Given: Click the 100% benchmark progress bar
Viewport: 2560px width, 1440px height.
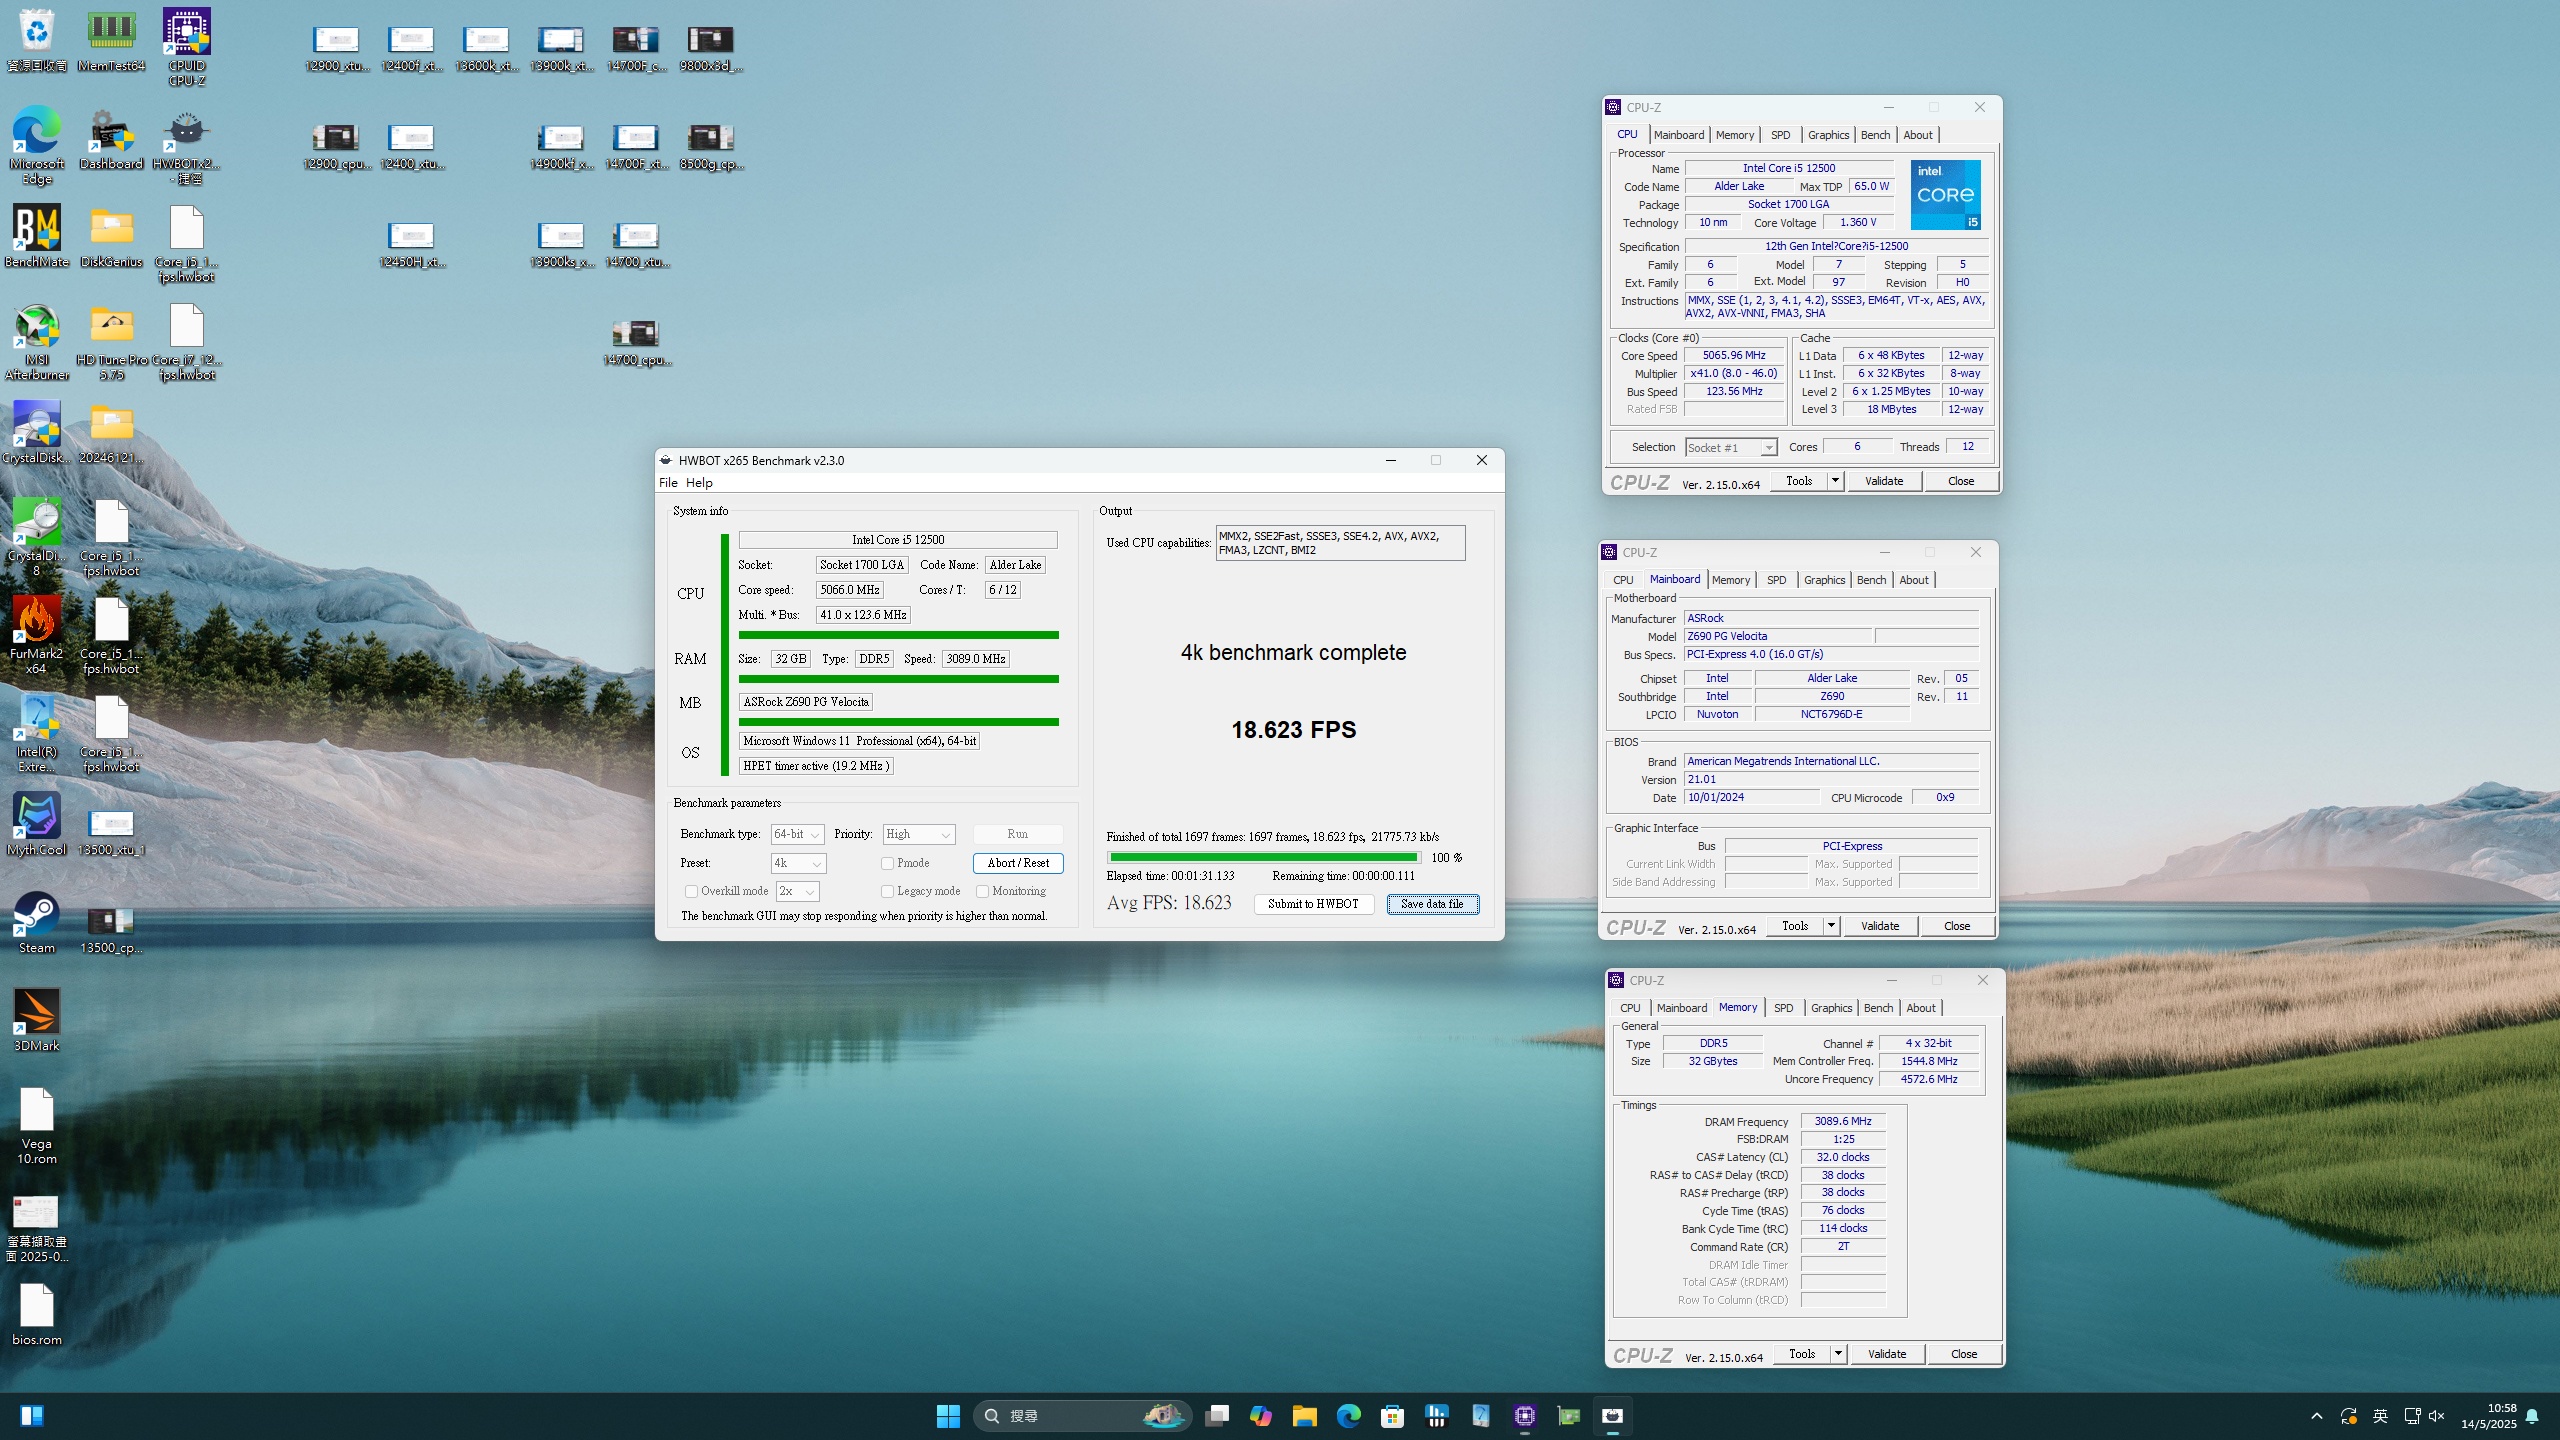Looking at the screenshot, I should coord(1264,857).
